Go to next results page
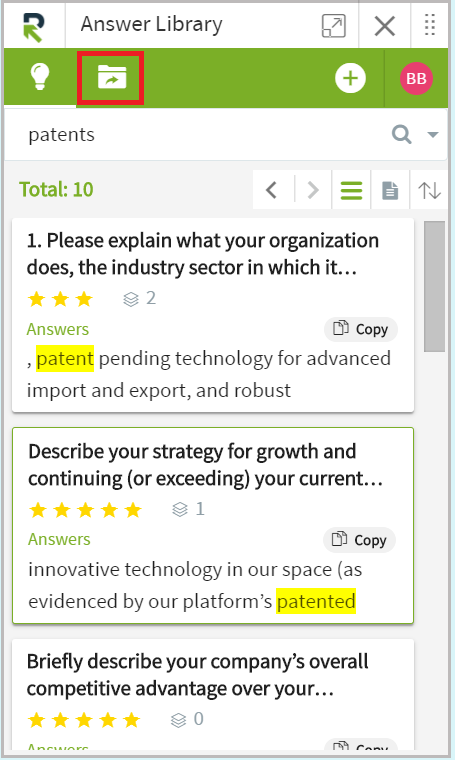 click(x=313, y=190)
